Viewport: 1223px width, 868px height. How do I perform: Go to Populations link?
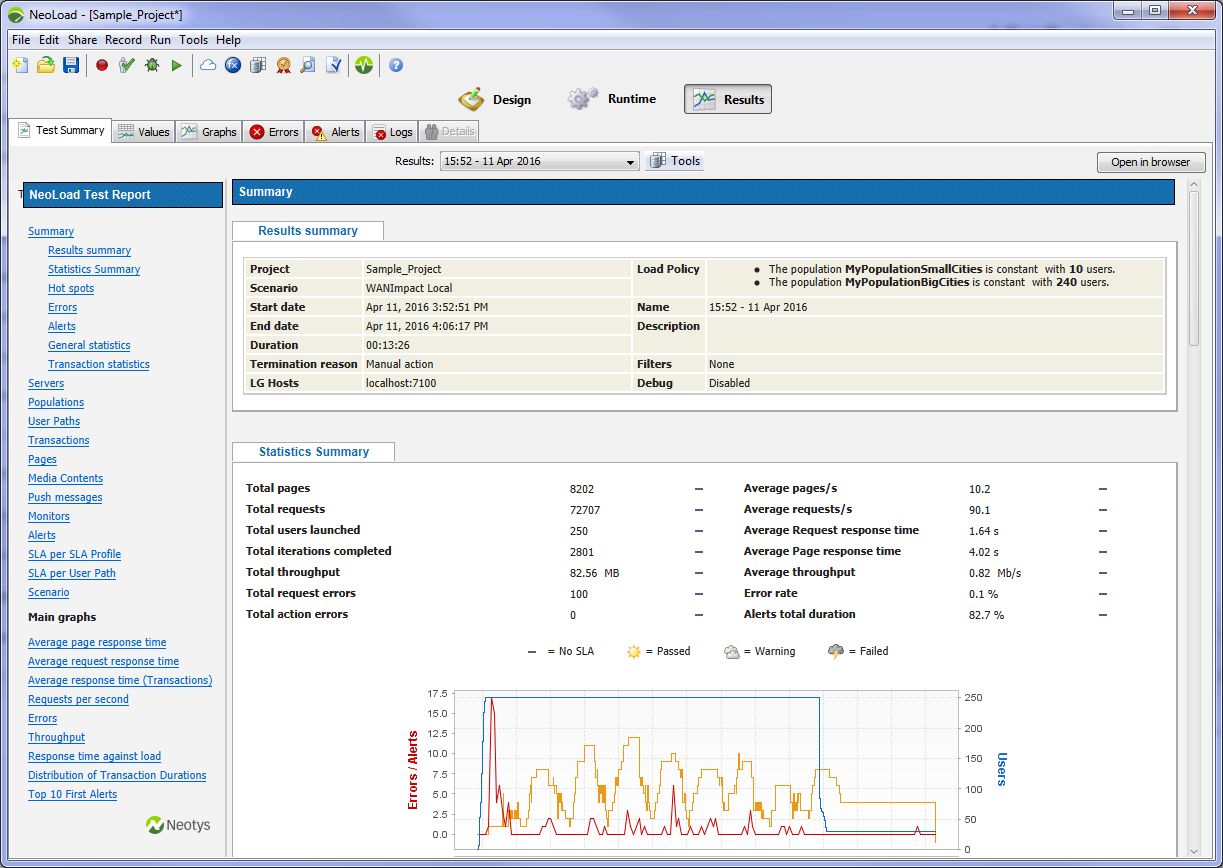[x=56, y=402]
